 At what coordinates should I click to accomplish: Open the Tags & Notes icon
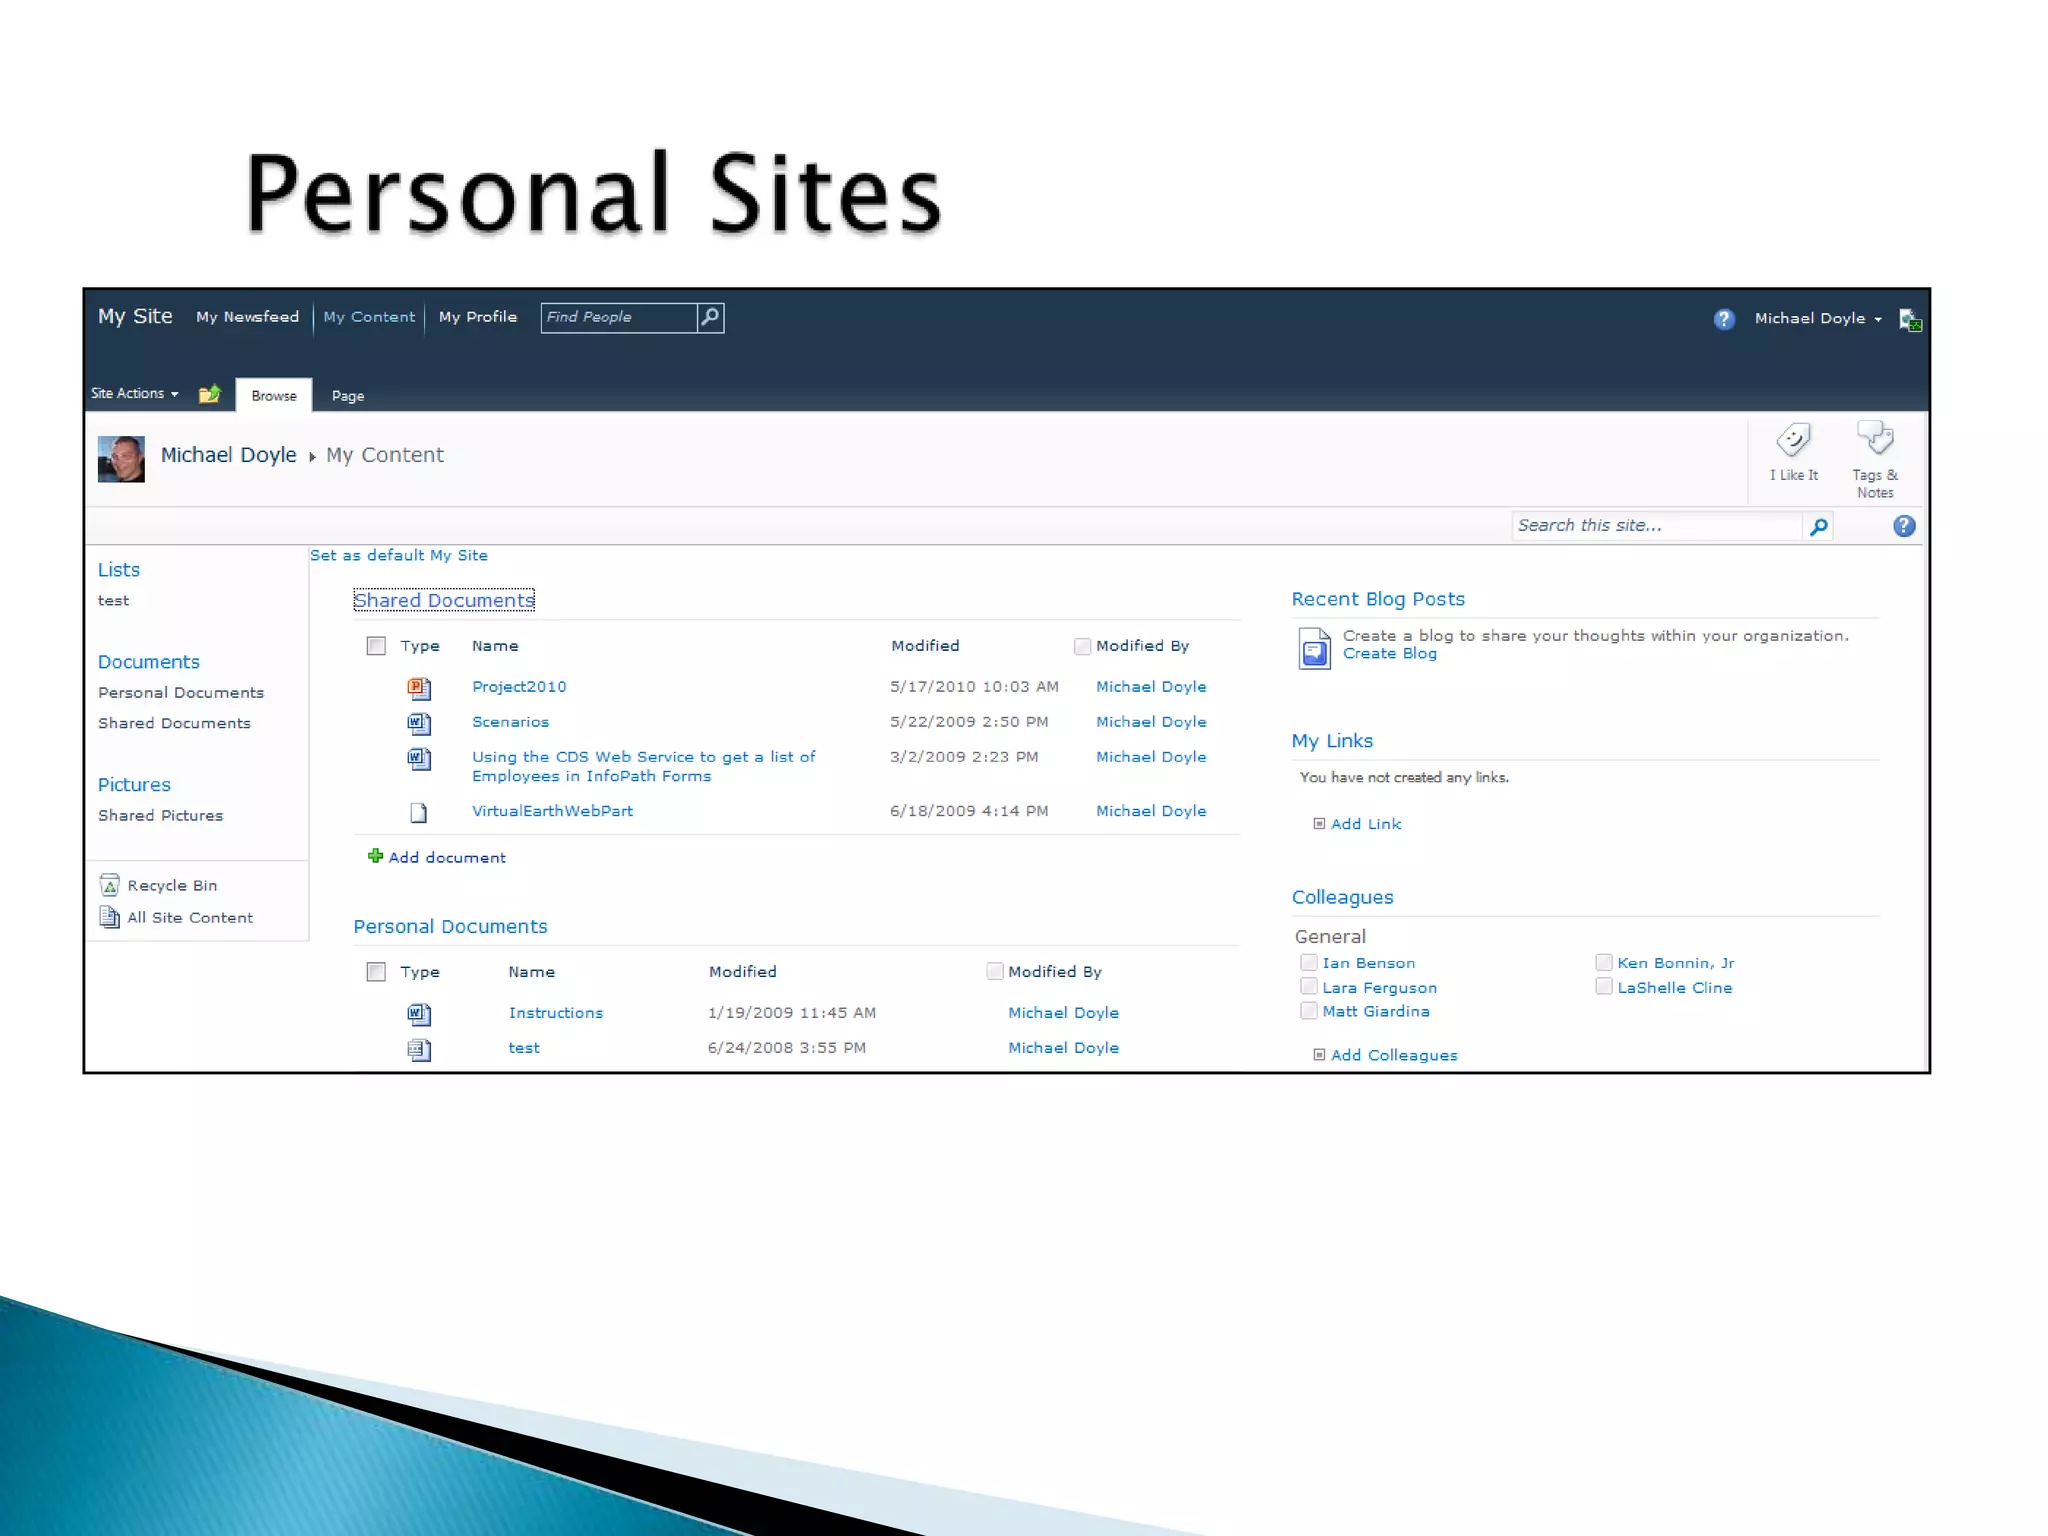tap(1875, 438)
